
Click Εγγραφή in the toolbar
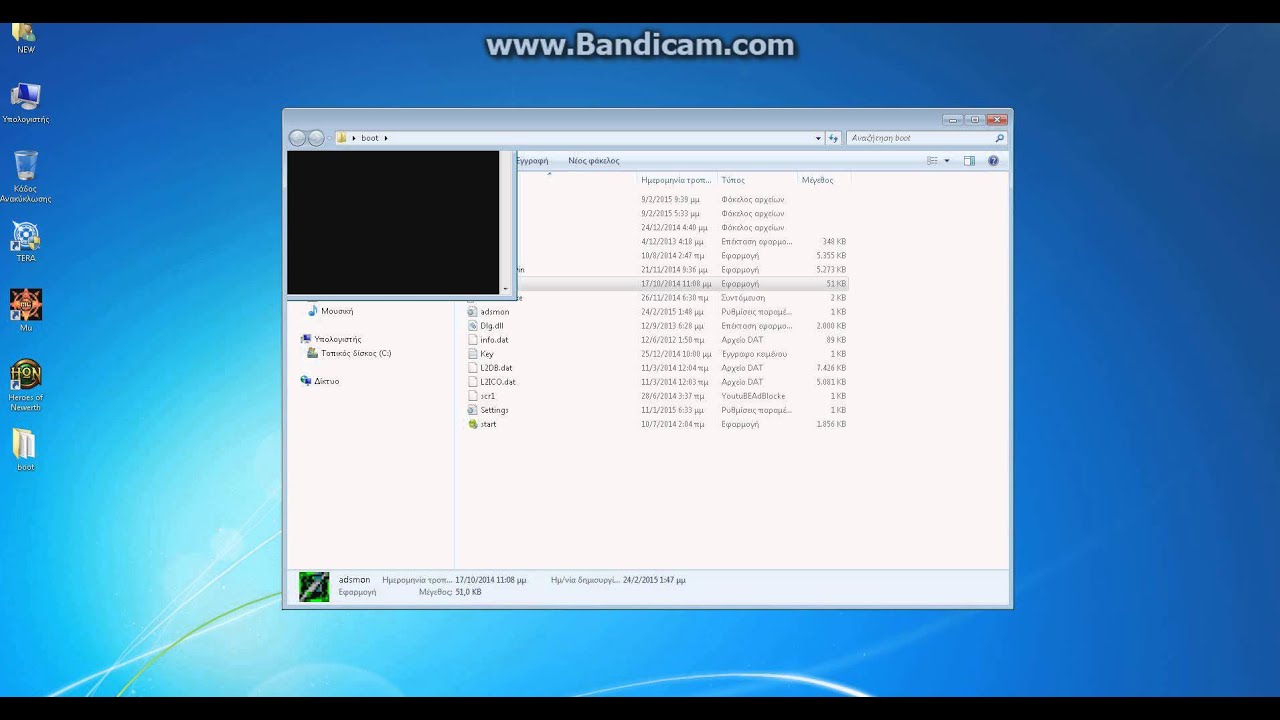coord(532,161)
